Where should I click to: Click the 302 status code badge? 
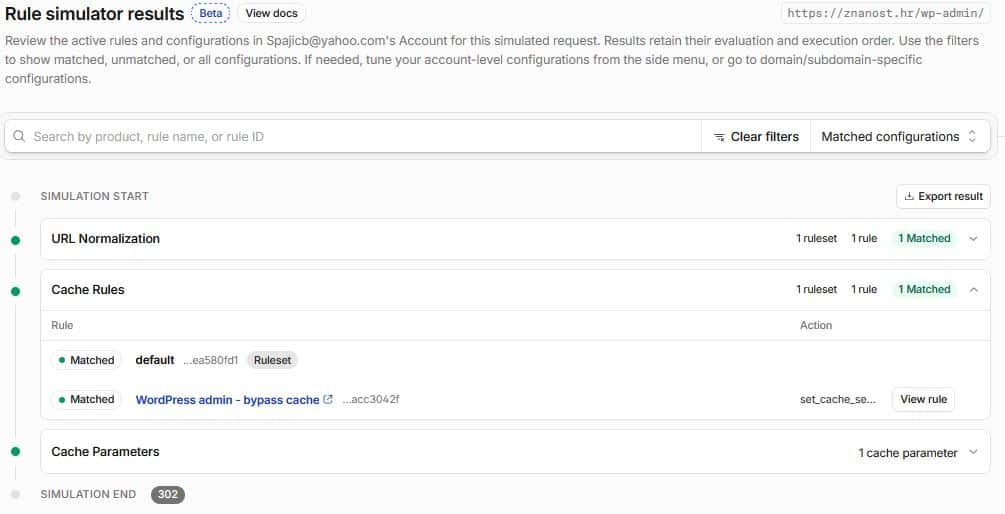click(168, 494)
